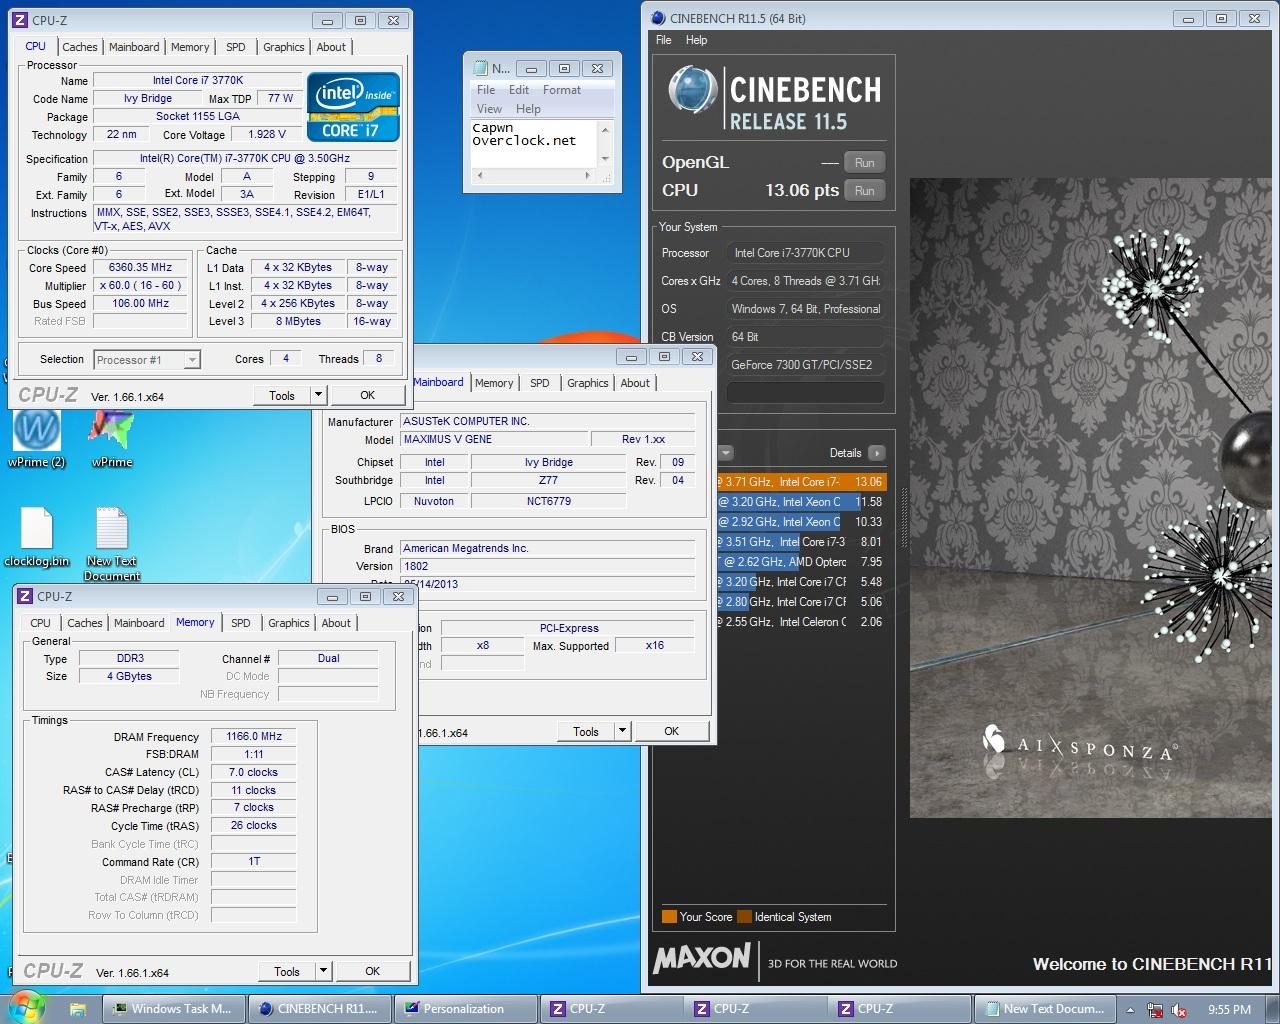Click in the Notepad text area
Screen dimensions: 1280x1024
533,144
